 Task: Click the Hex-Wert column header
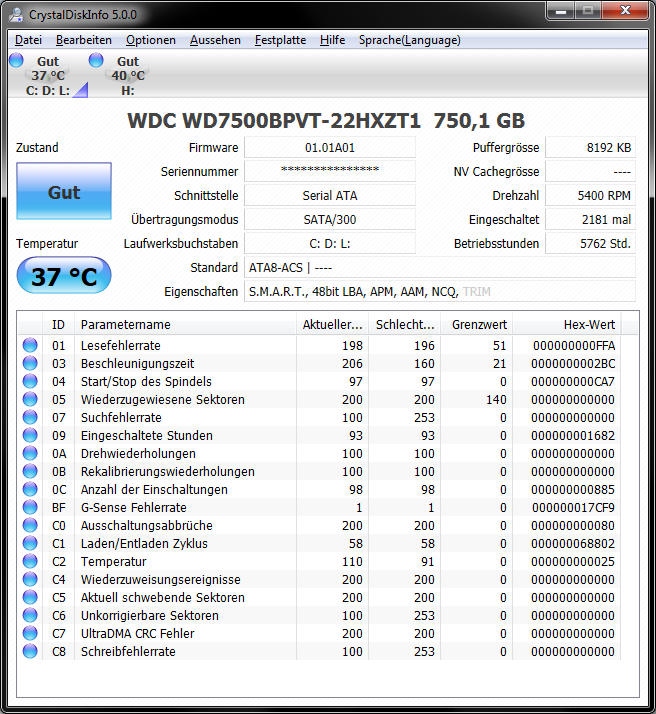tap(567, 324)
